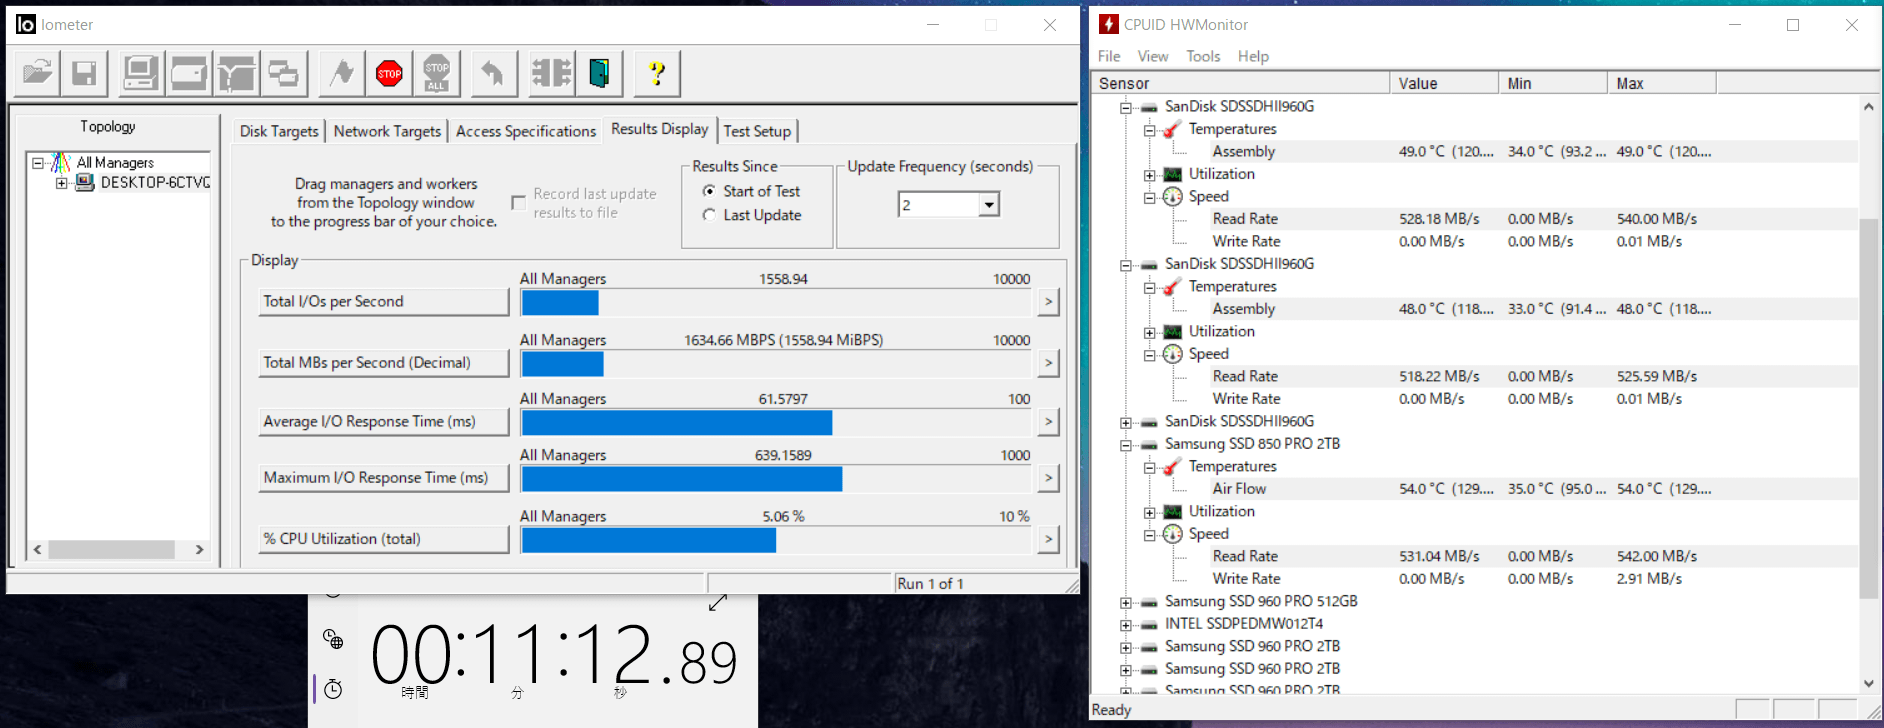Click the thermometer icon above the Air Flow row
Image resolution: width=1884 pixels, height=728 pixels.
pyautogui.click(x=1172, y=467)
